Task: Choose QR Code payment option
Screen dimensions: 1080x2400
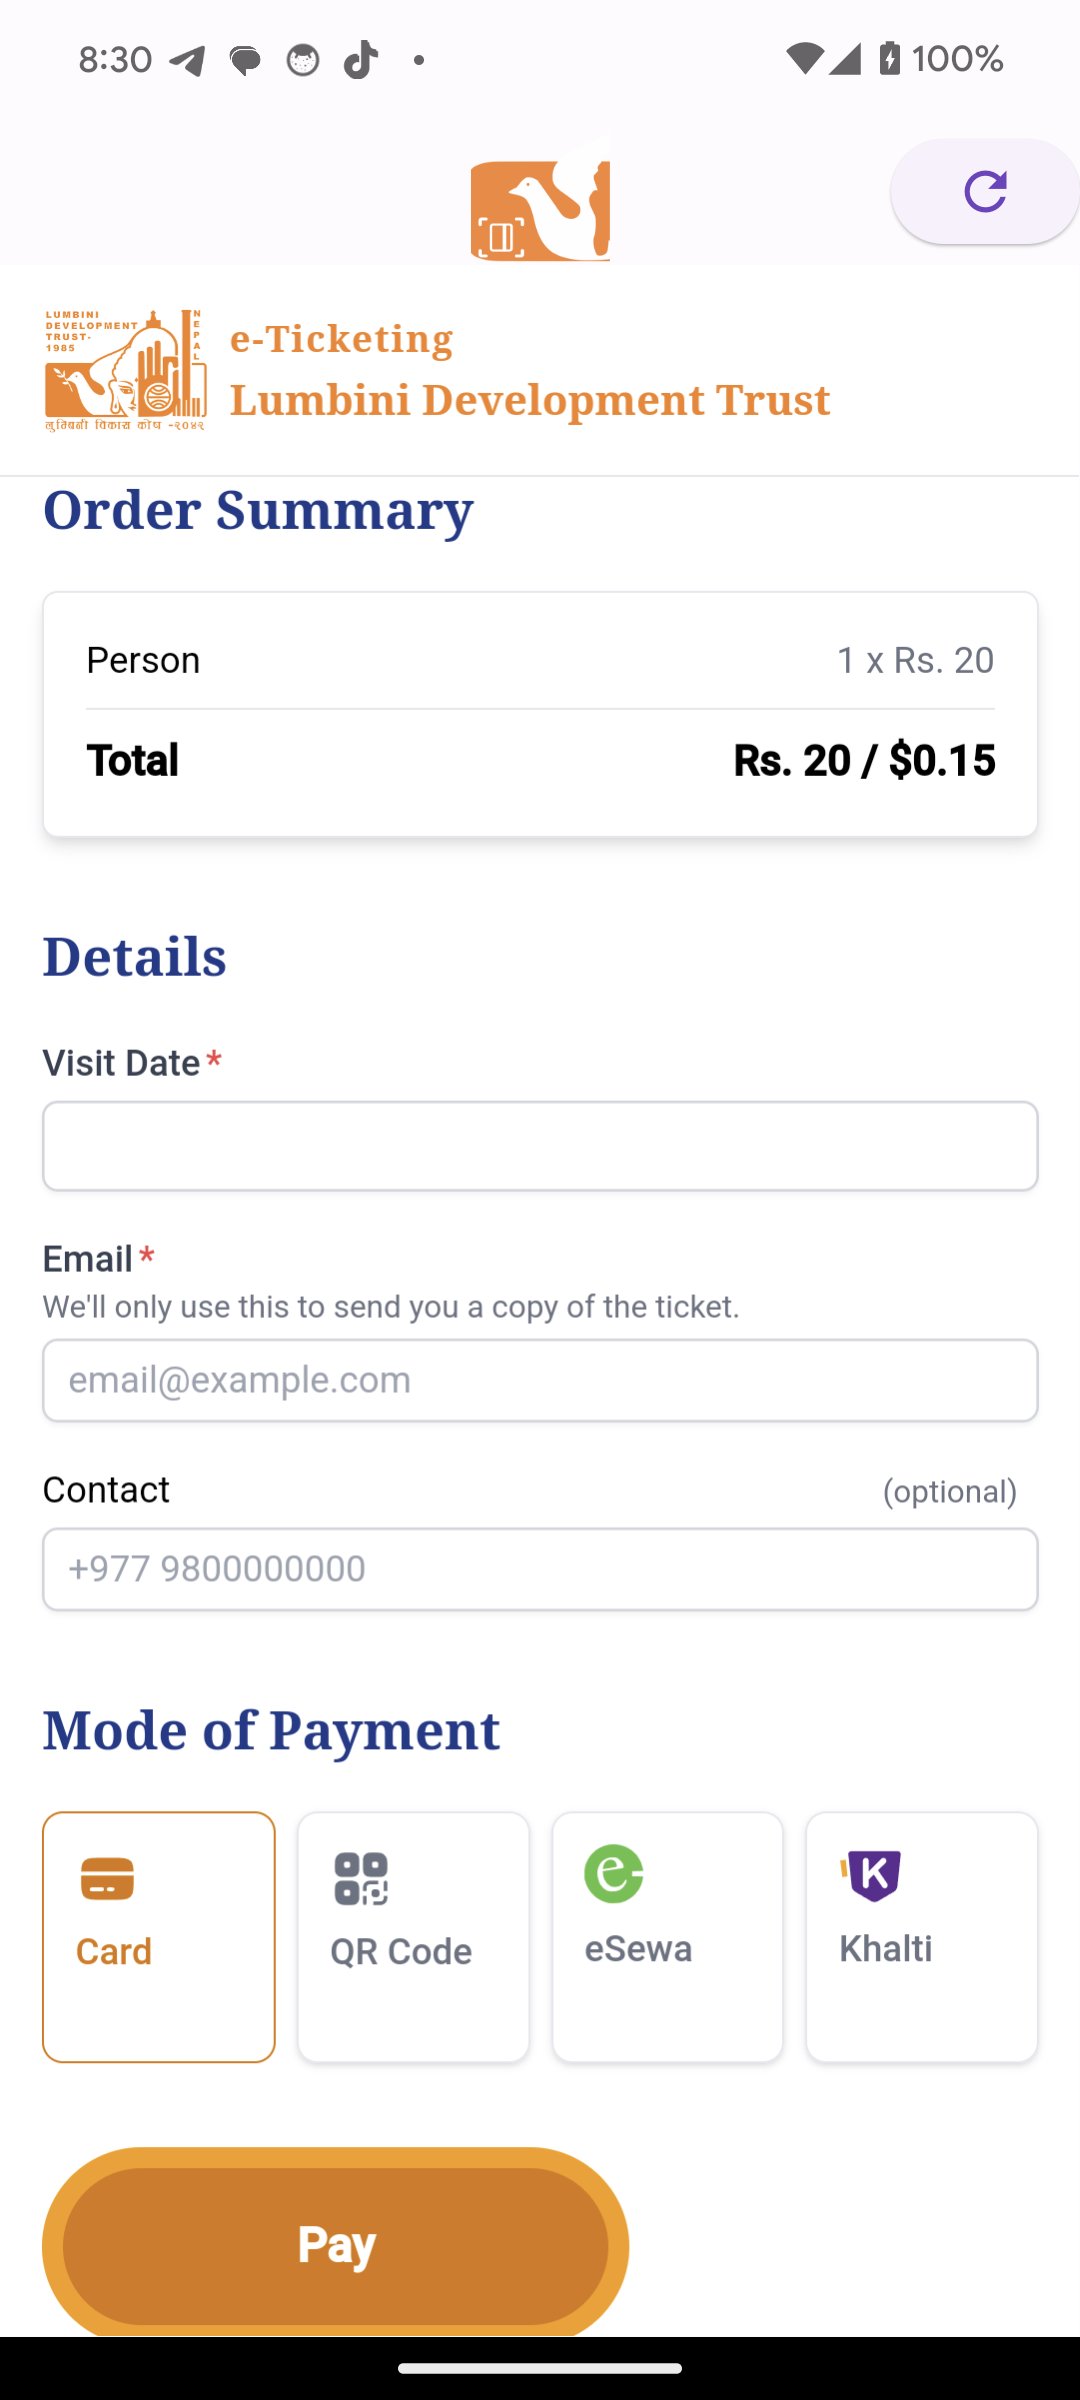Action: click(x=413, y=1936)
